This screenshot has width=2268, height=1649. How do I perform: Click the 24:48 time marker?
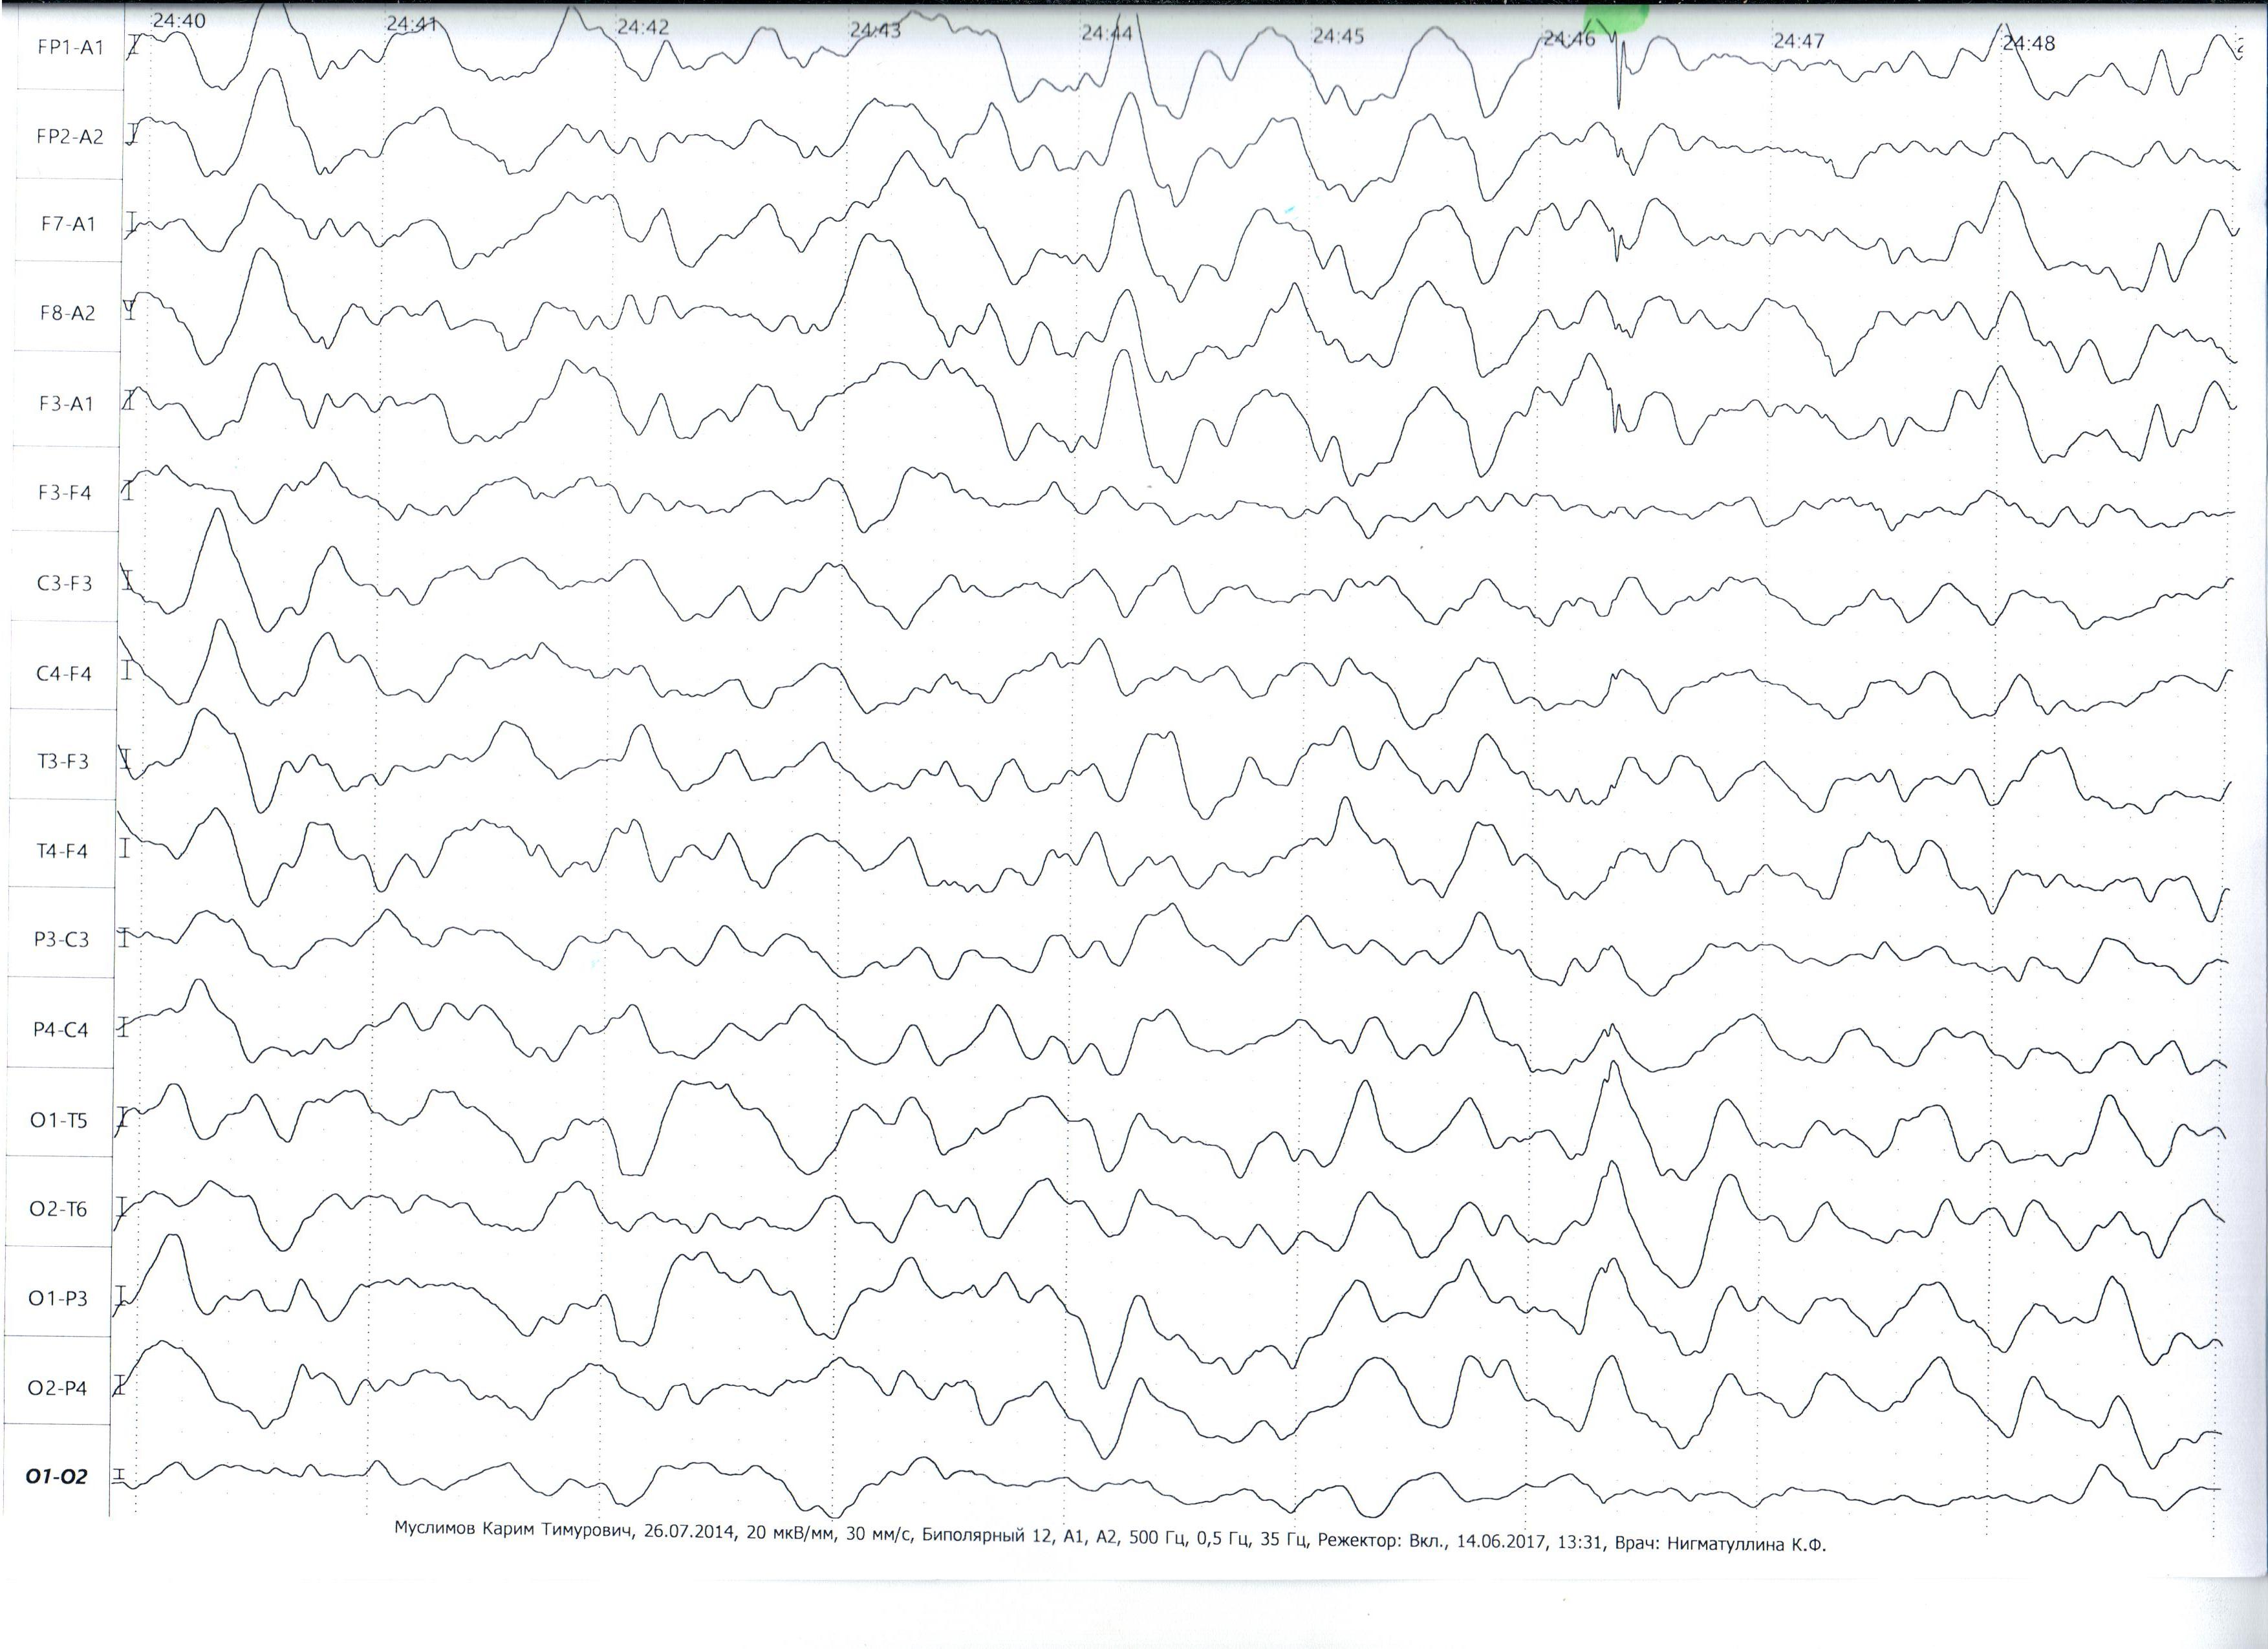(x=2029, y=43)
